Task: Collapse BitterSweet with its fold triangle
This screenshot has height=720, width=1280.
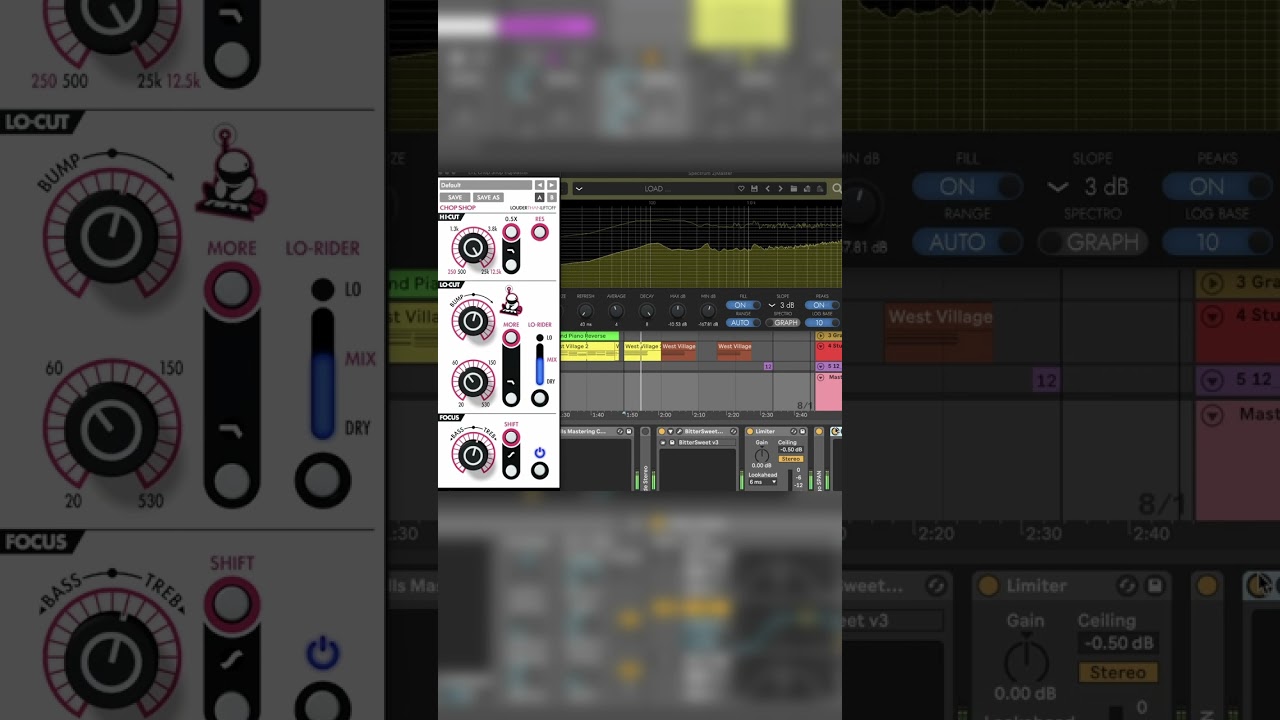Action: click(670, 431)
